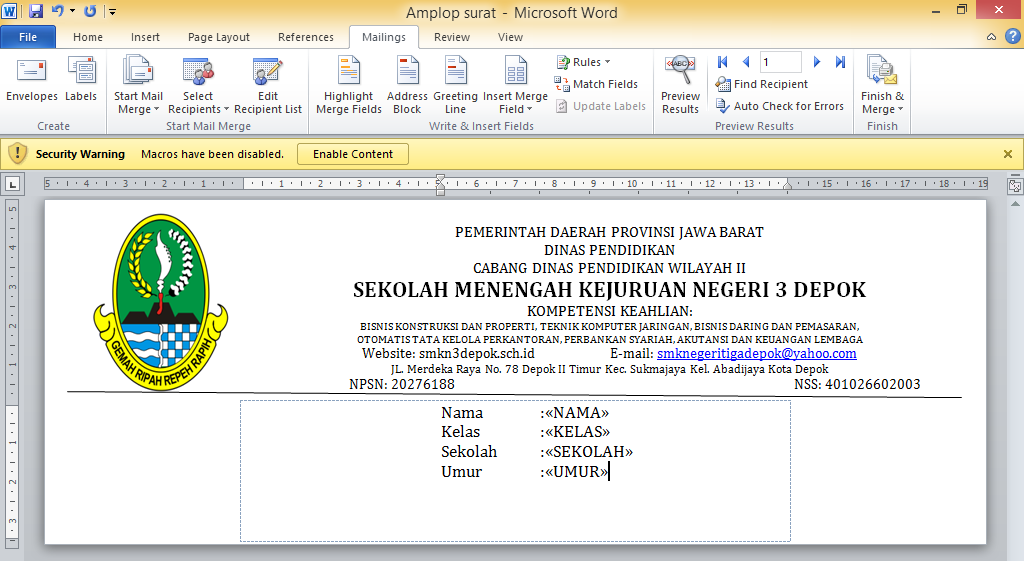Viewport: 1024px width, 561px height.
Task: Open Finish & Merge menu
Action: click(882, 85)
